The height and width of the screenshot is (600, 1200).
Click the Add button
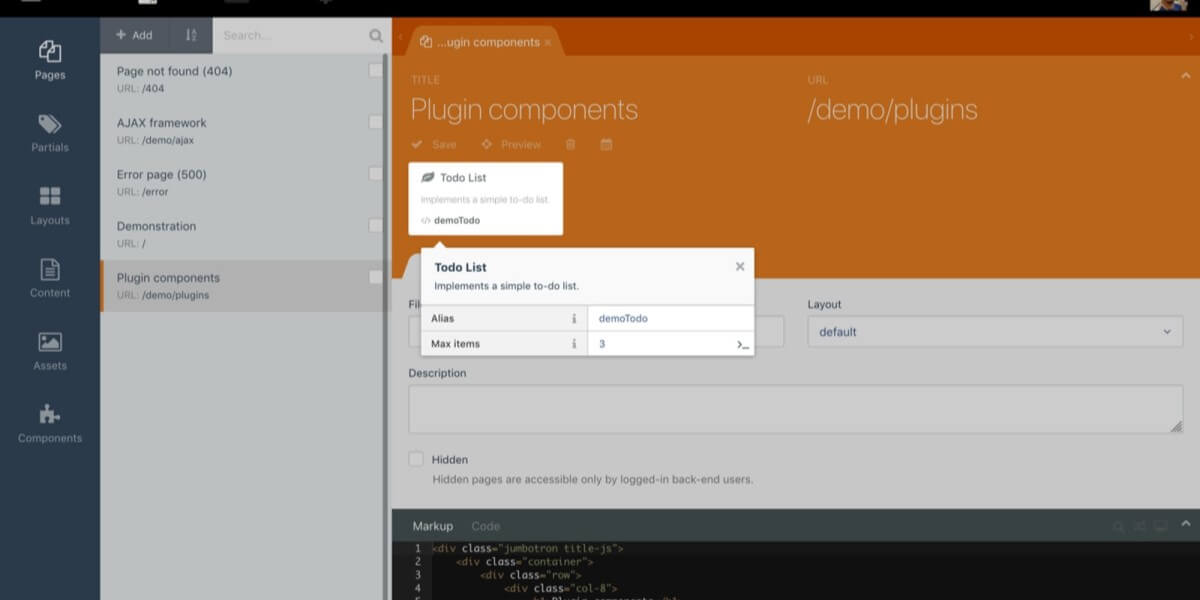pos(135,35)
